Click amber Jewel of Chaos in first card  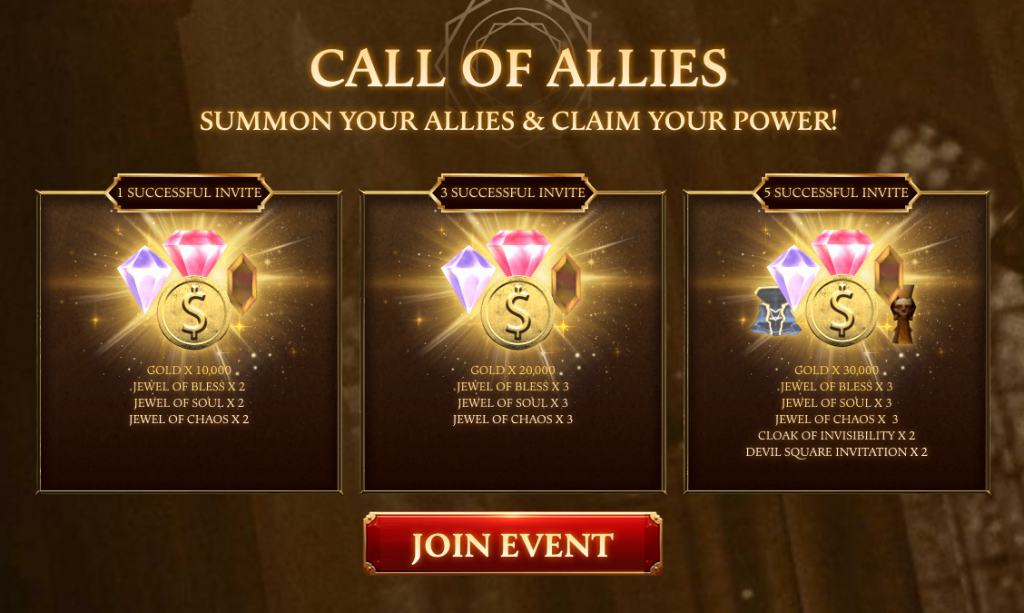coord(242,283)
